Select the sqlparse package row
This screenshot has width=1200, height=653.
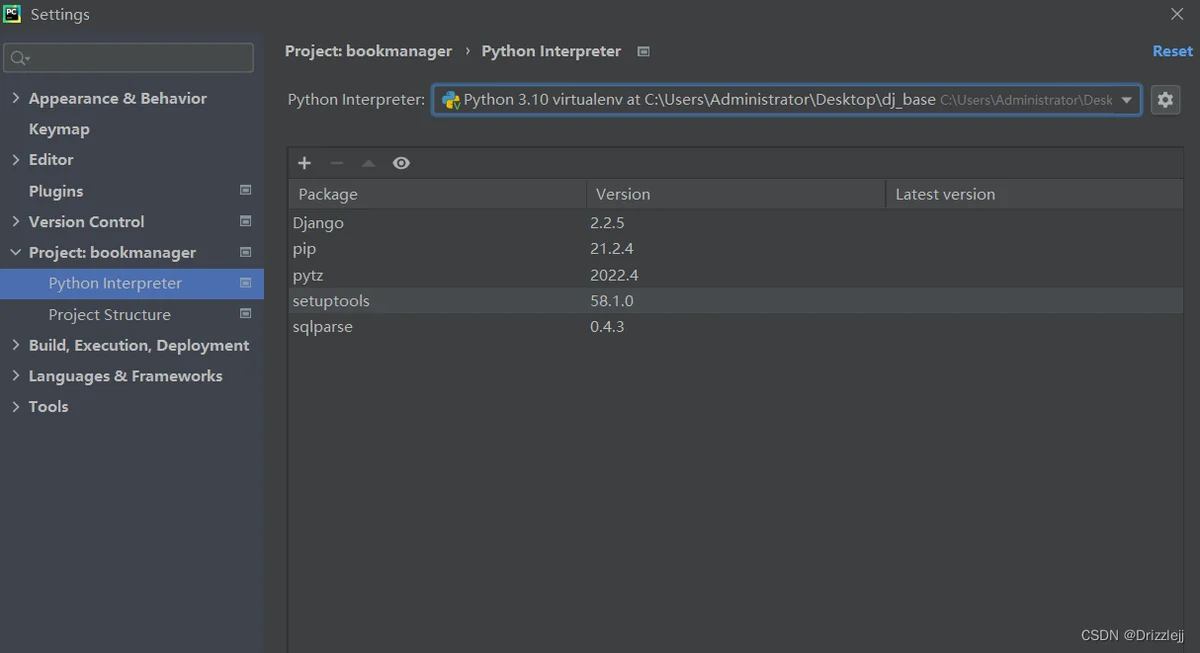735,327
